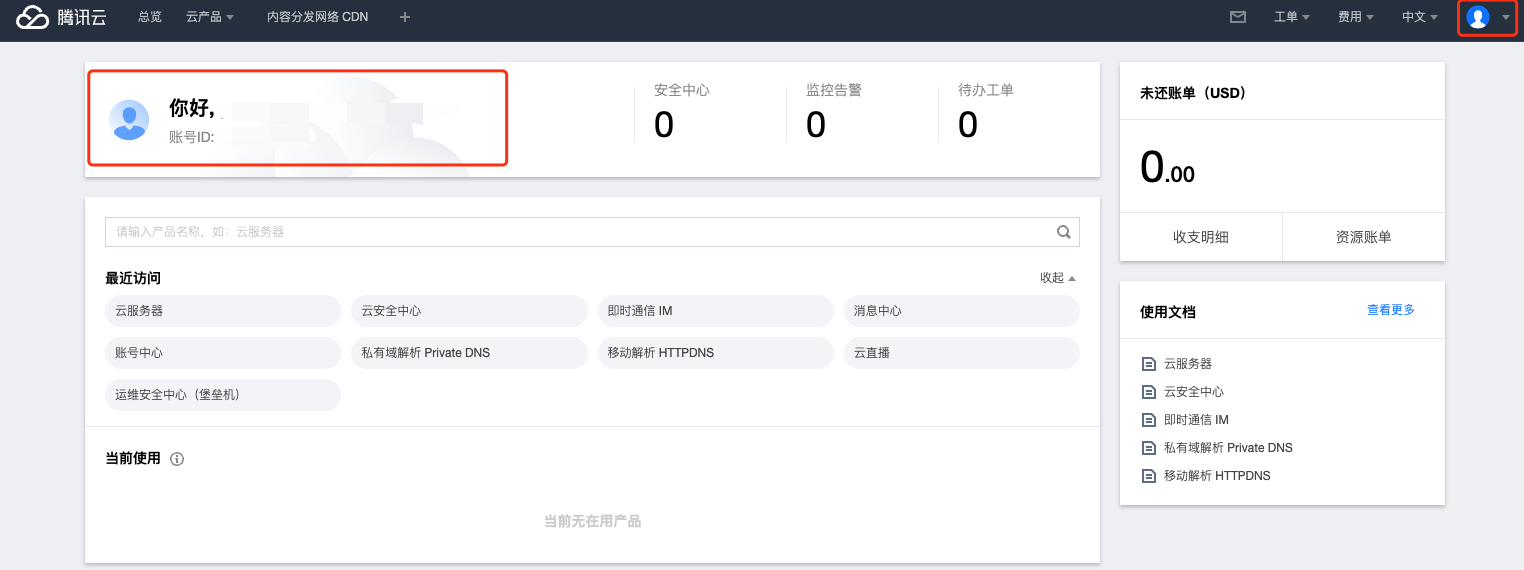Screen dimensions: 1524x570
Task: Open 私有域解析 Private DNS in recent visits
Action: point(469,353)
